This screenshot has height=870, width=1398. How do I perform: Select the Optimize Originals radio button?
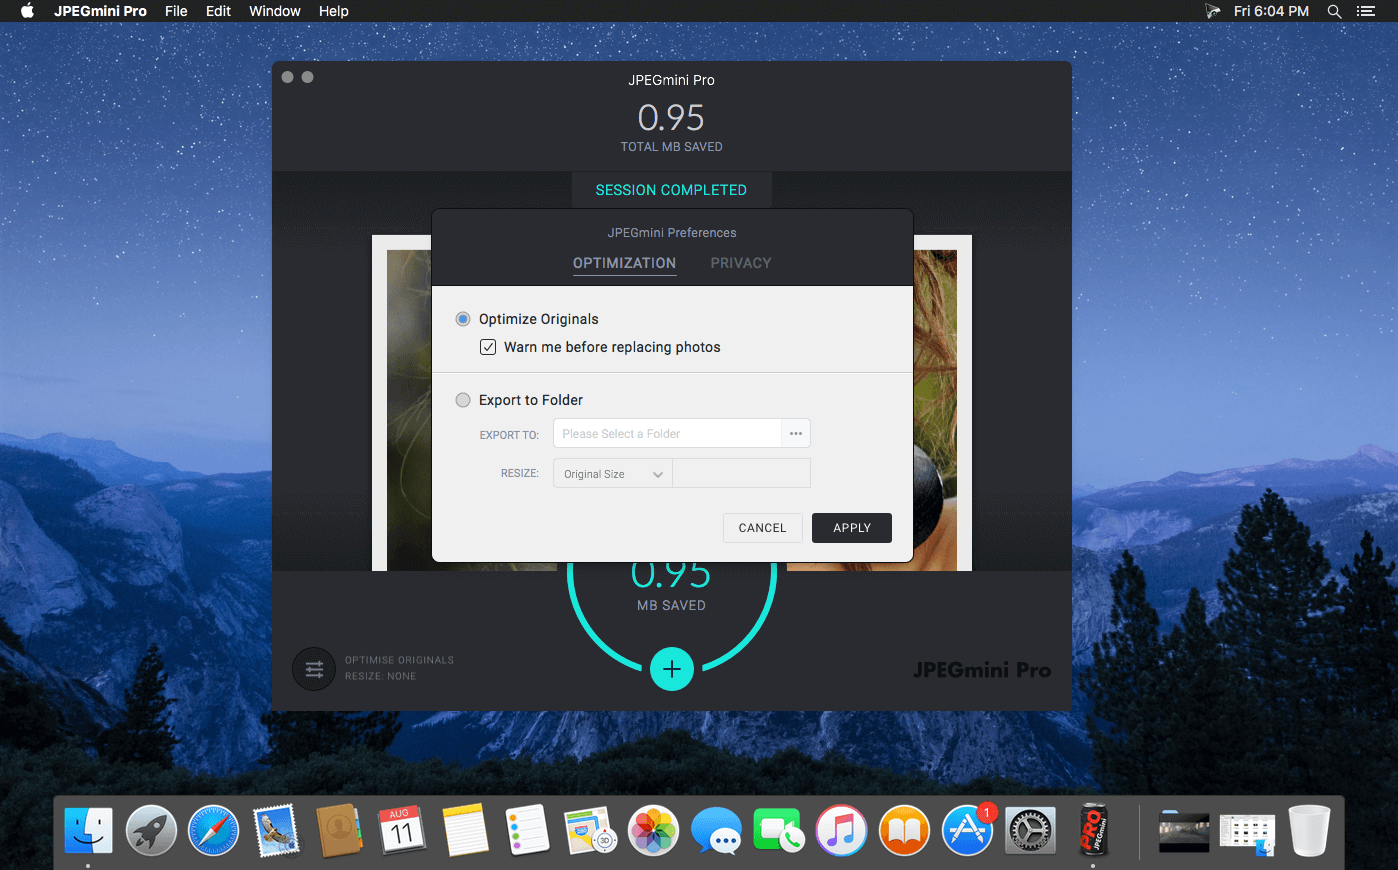click(463, 319)
